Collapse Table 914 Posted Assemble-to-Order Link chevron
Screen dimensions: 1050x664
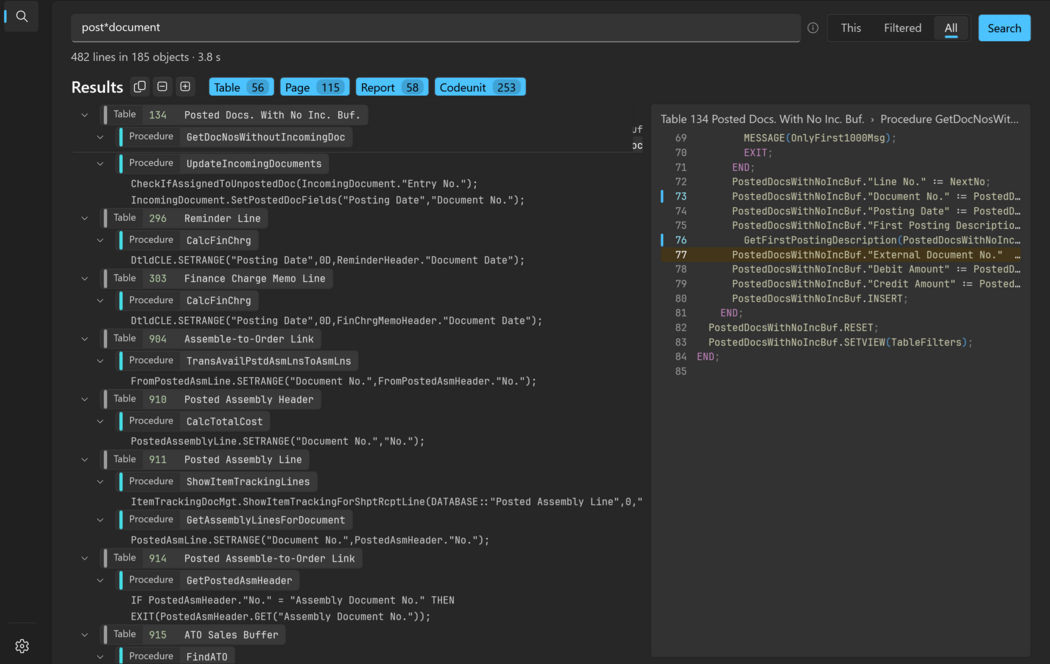[84, 558]
